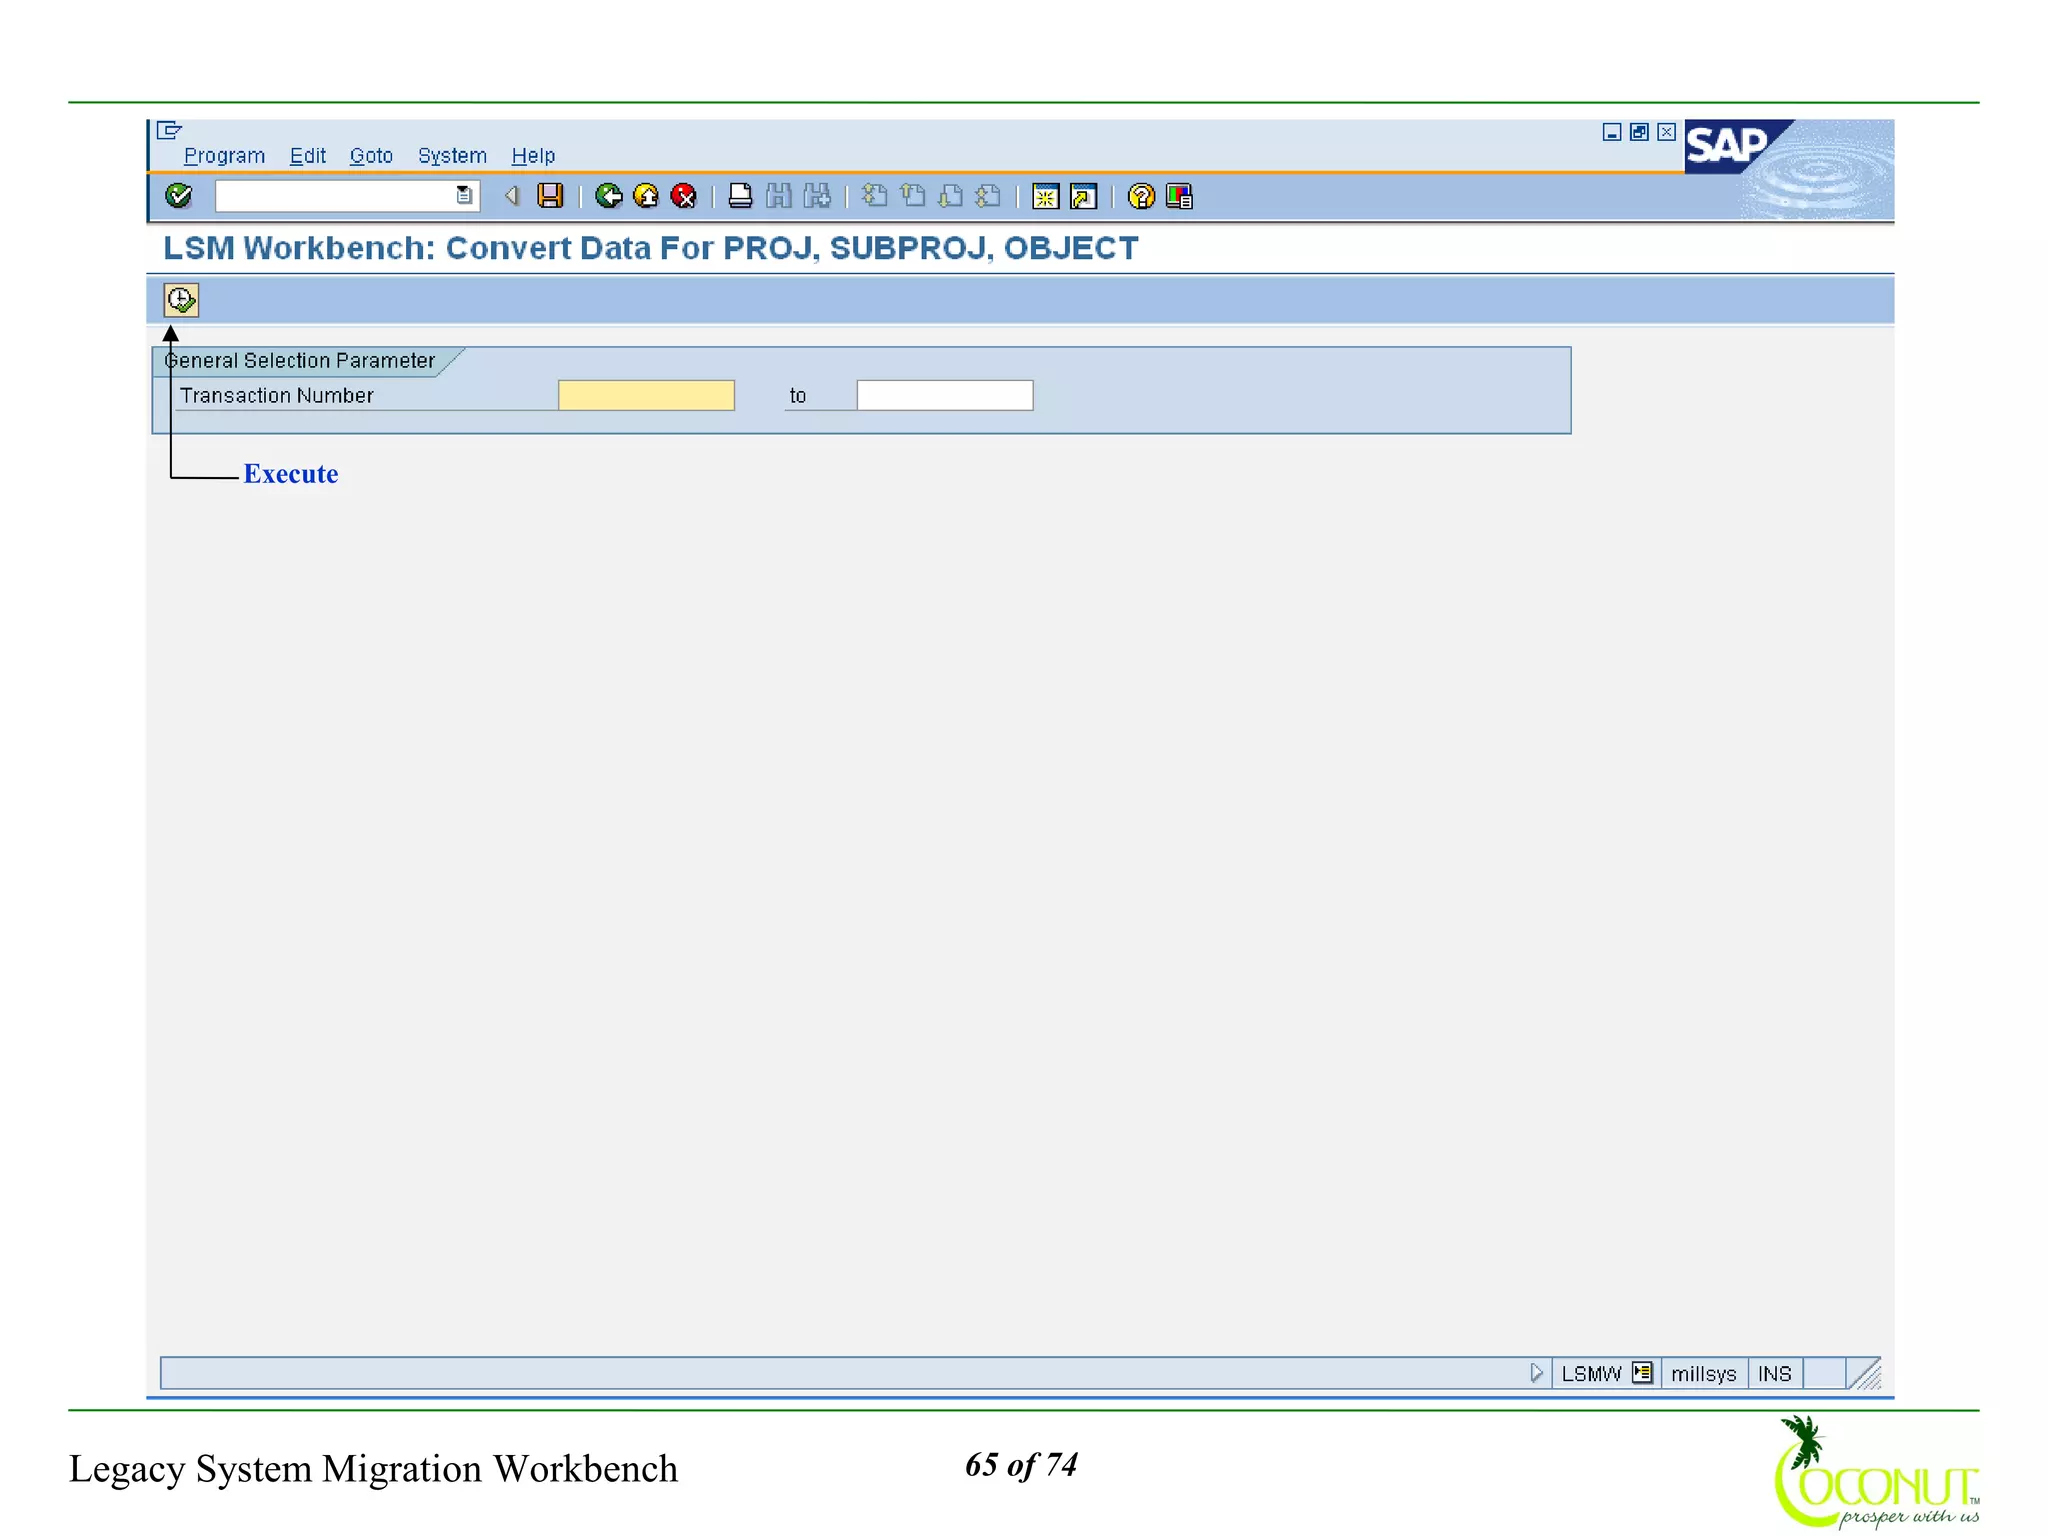
Task: Click the green checkmark Enter icon
Action: (x=179, y=196)
